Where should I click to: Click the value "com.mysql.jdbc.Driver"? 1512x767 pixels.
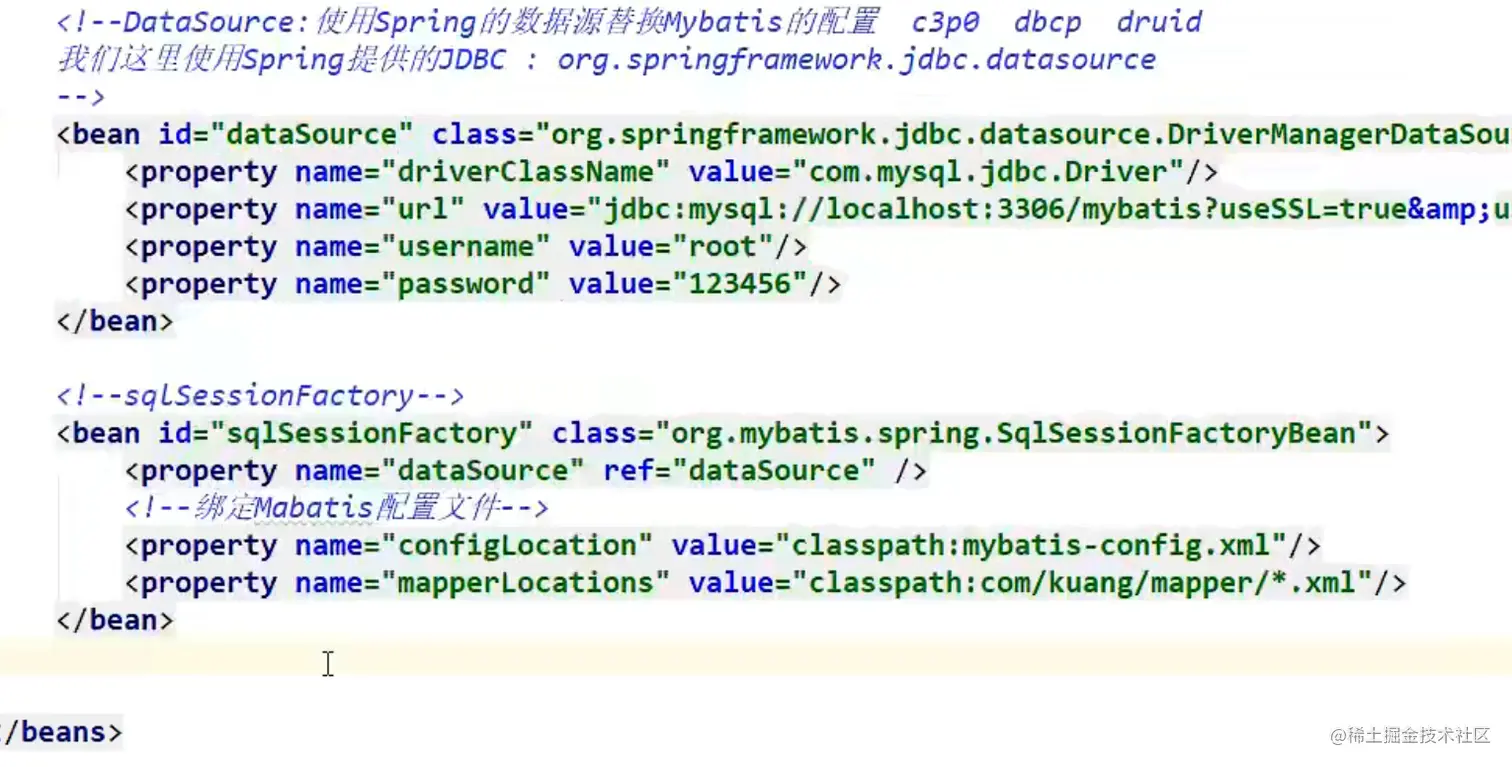coord(989,172)
